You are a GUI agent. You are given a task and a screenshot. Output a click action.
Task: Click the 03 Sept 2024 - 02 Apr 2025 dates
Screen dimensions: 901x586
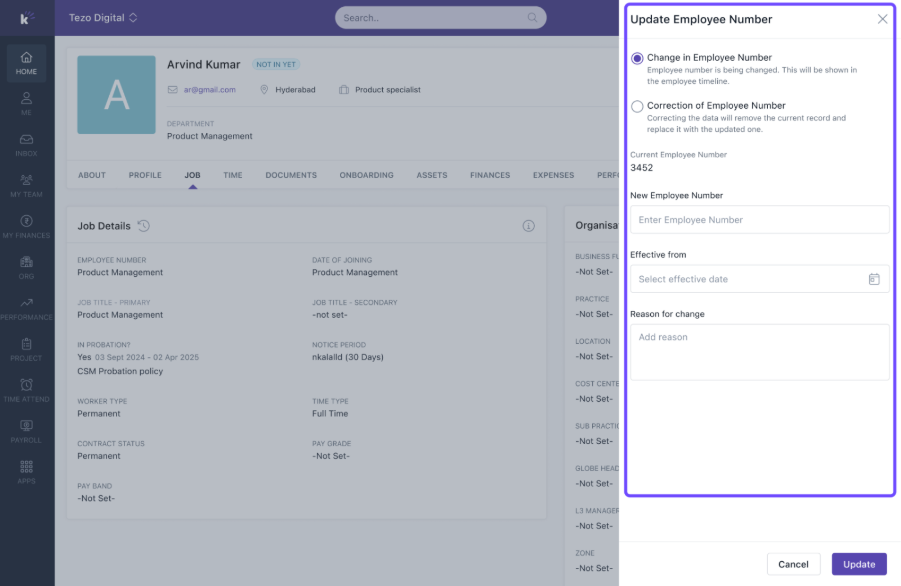pyautogui.click(x=147, y=357)
